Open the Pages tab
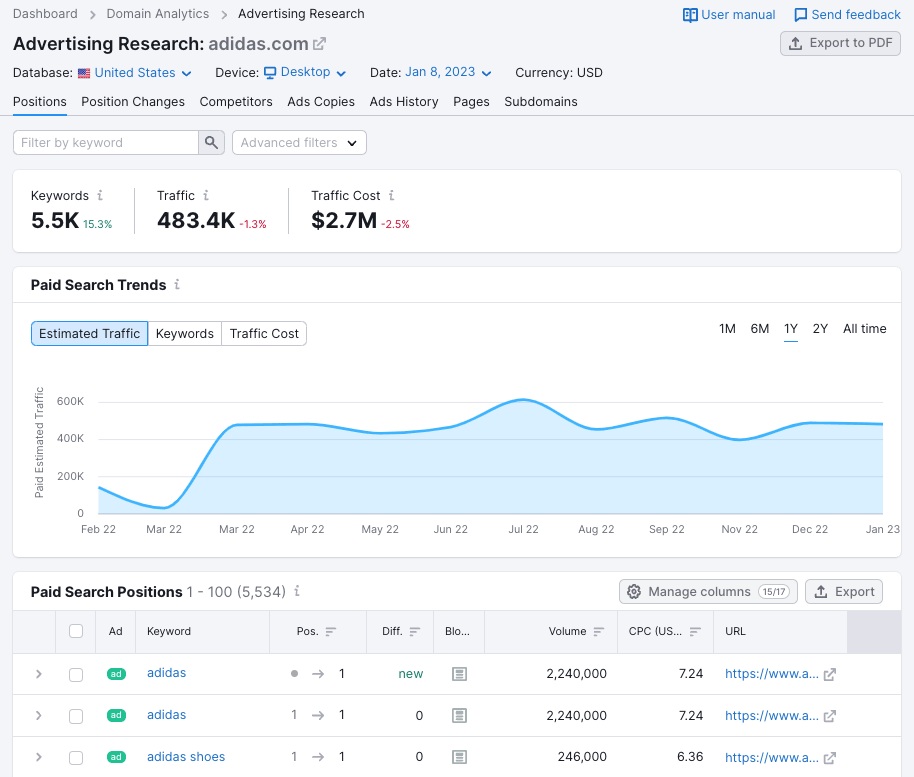This screenshot has height=777, width=914. (471, 102)
